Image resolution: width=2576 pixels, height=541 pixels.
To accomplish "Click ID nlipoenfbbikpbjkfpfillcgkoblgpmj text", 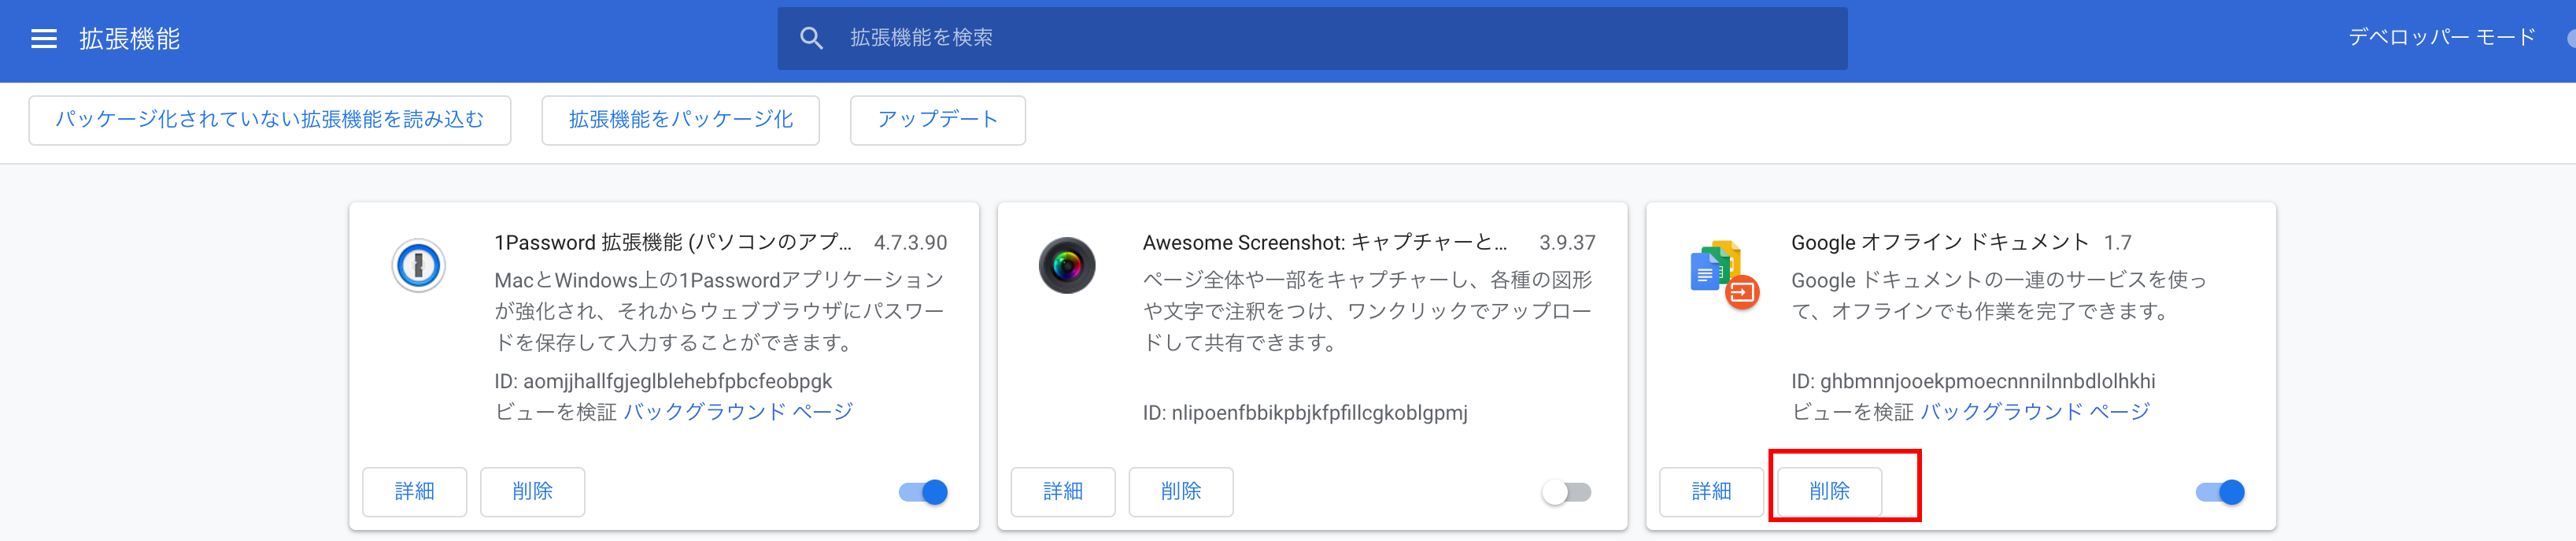I will coord(1305,412).
